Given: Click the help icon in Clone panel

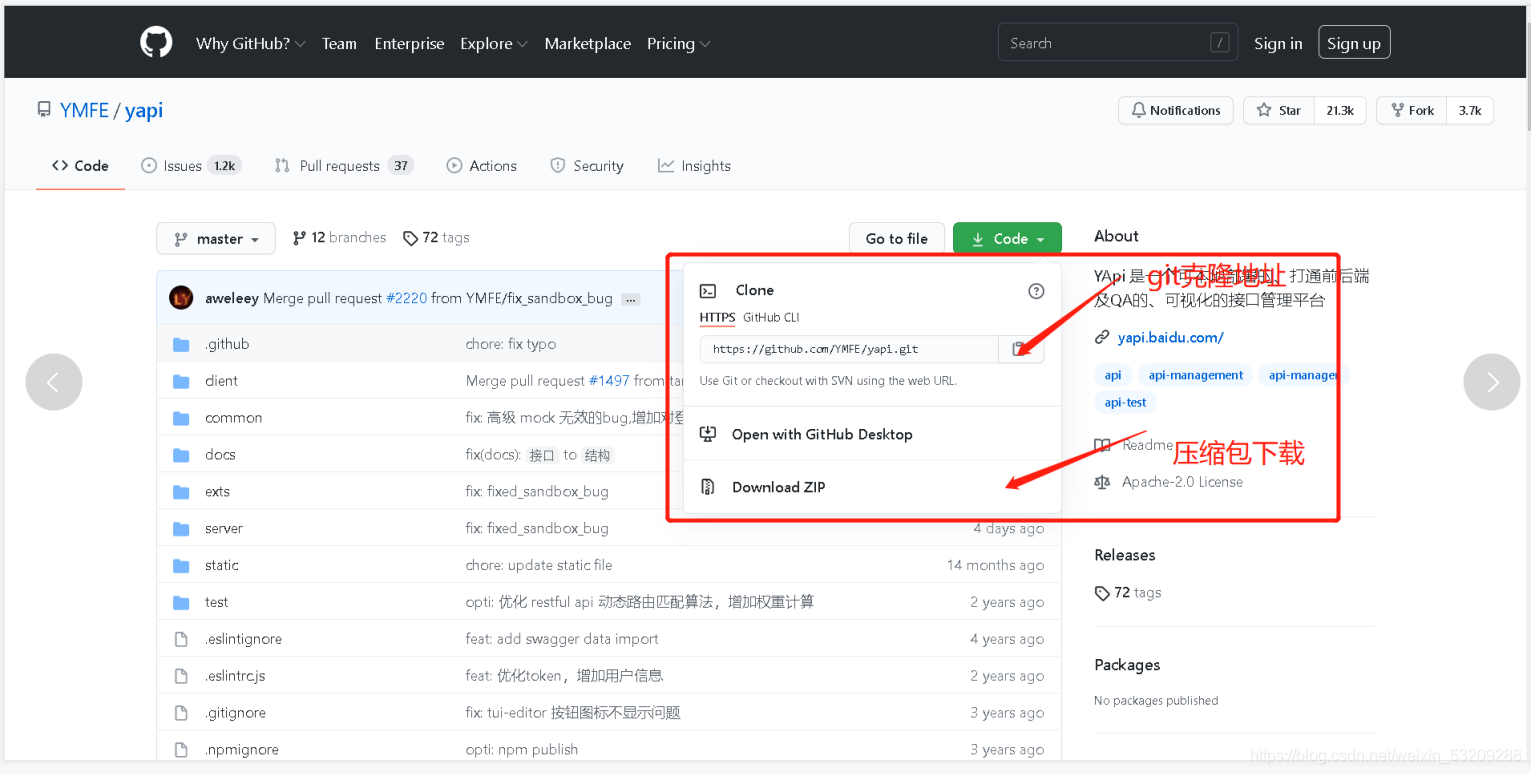Looking at the screenshot, I should point(1036,291).
